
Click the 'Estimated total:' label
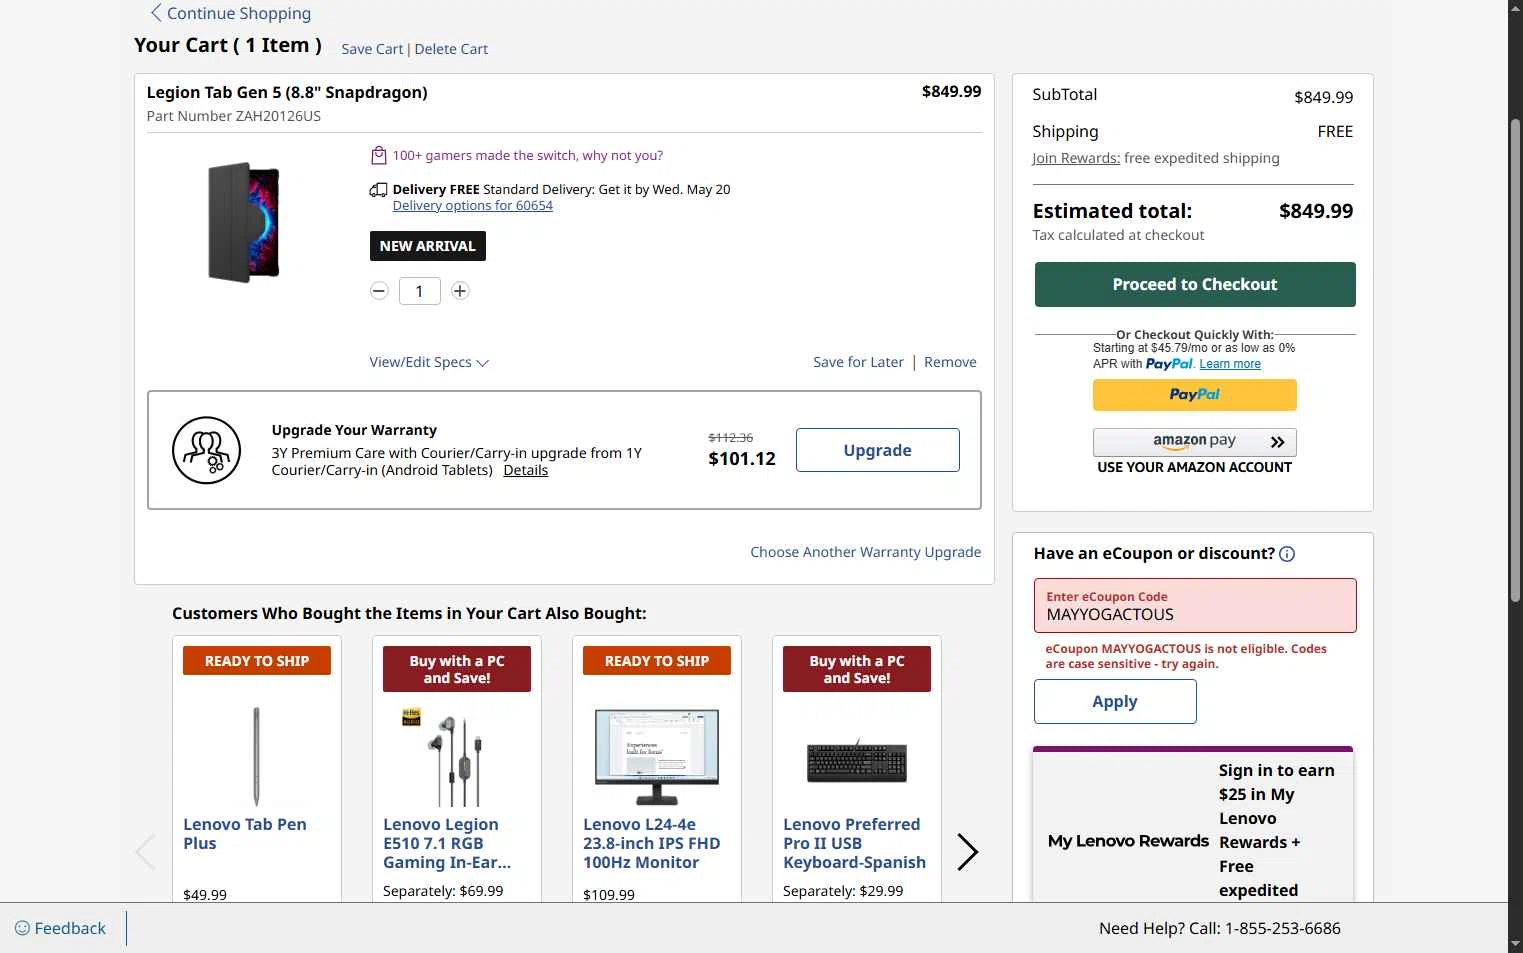[x=1112, y=211]
